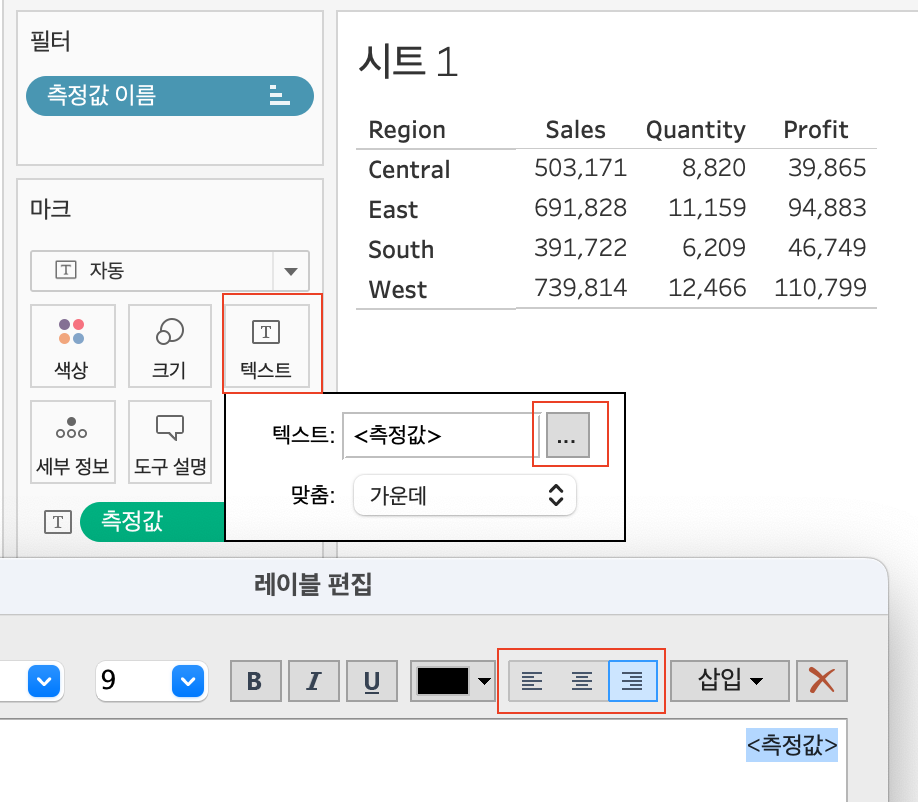Apply center alignment in the label editor
Image resolution: width=918 pixels, height=802 pixels.
581,681
